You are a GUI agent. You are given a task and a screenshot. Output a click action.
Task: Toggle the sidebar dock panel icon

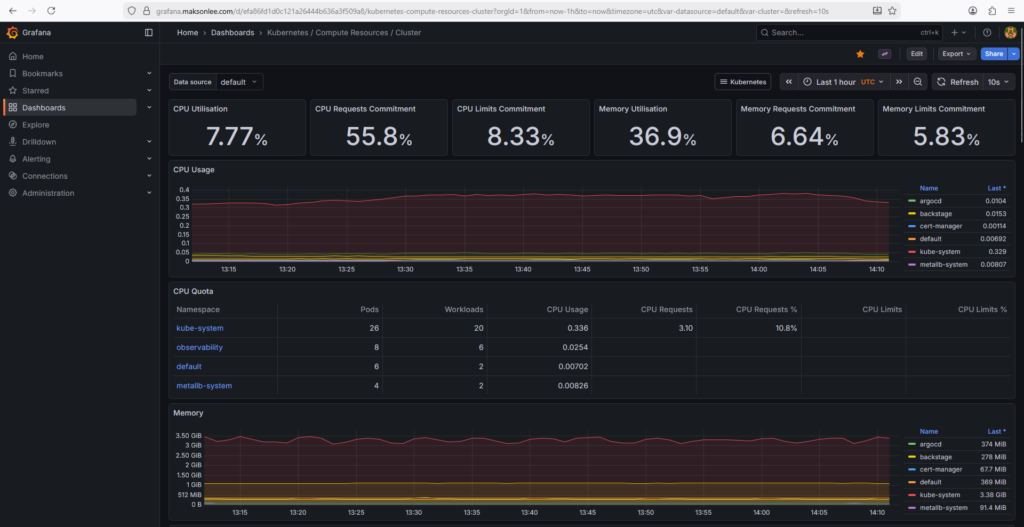149,32
